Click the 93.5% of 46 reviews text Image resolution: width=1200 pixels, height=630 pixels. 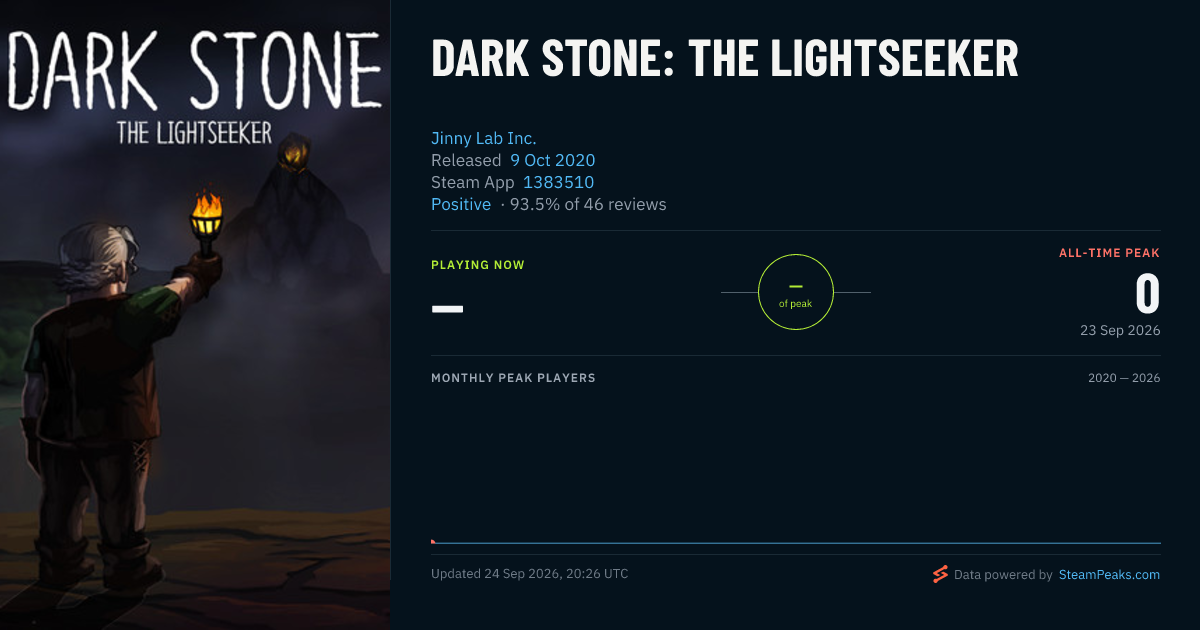[x=588, y=204]
